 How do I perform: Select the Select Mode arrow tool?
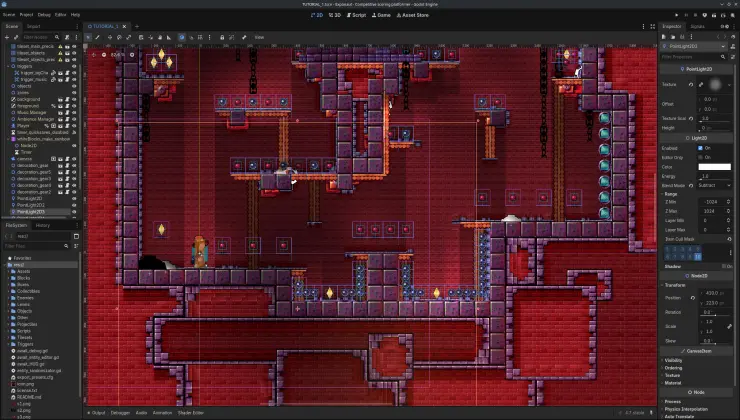(88, 37)
